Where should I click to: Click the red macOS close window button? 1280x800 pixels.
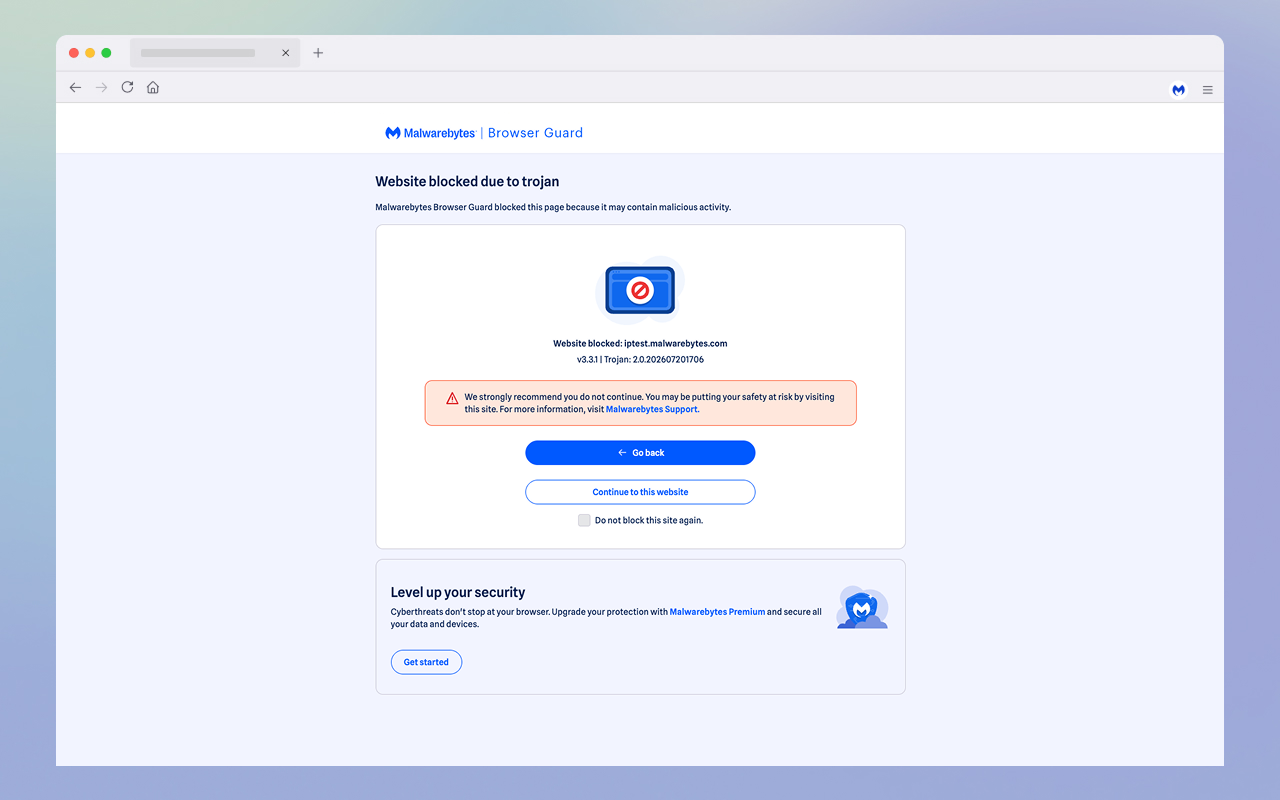(74, 53)
